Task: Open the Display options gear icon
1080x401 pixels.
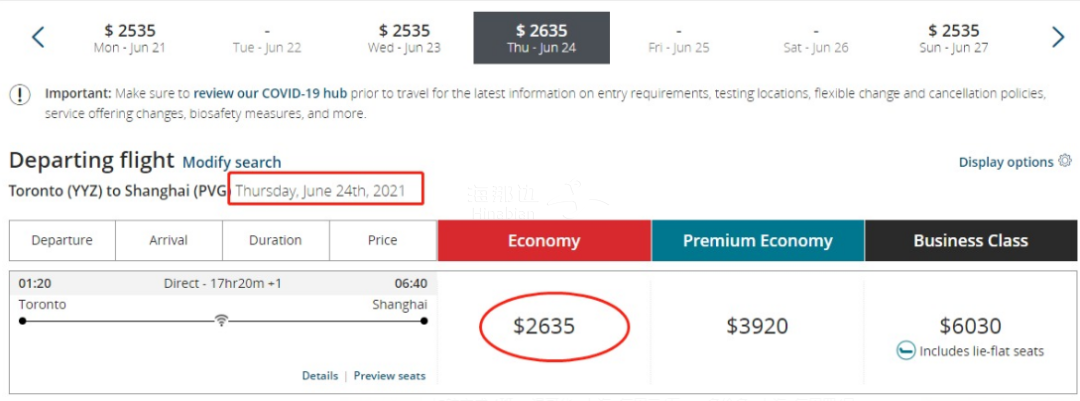Action: [1065, 161]
